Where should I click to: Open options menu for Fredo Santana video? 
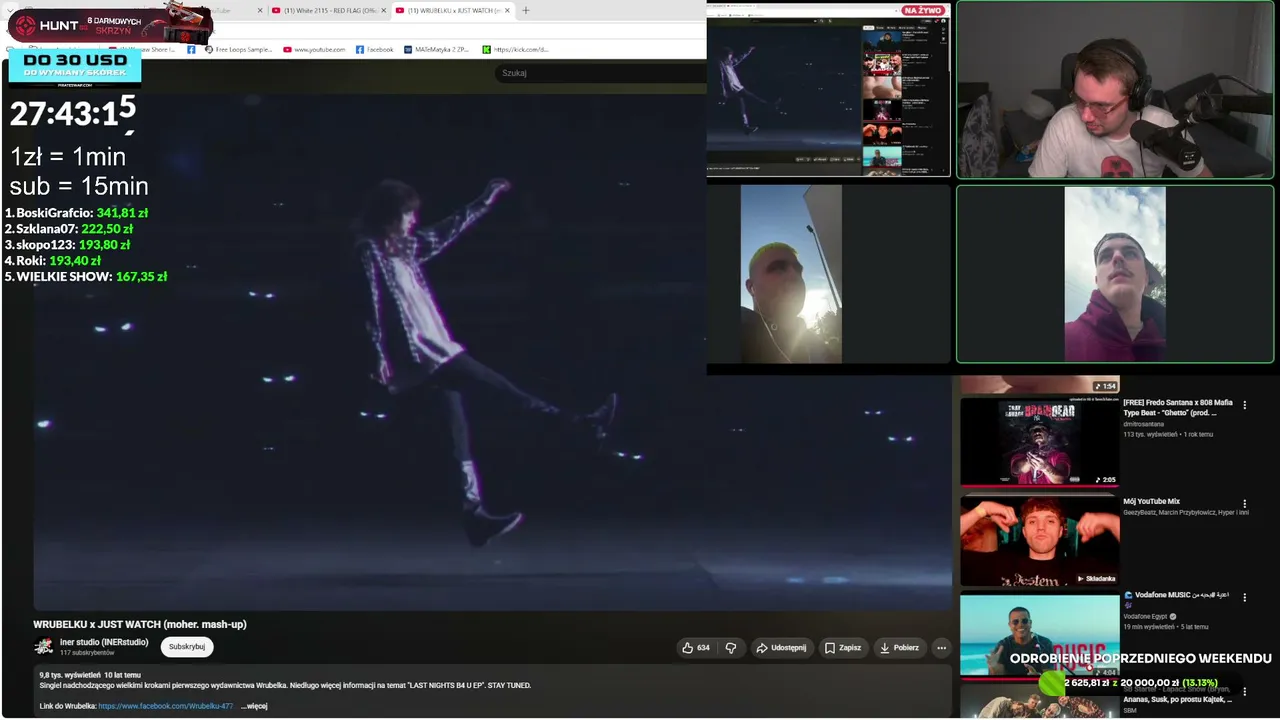[x=1245, y=405]
